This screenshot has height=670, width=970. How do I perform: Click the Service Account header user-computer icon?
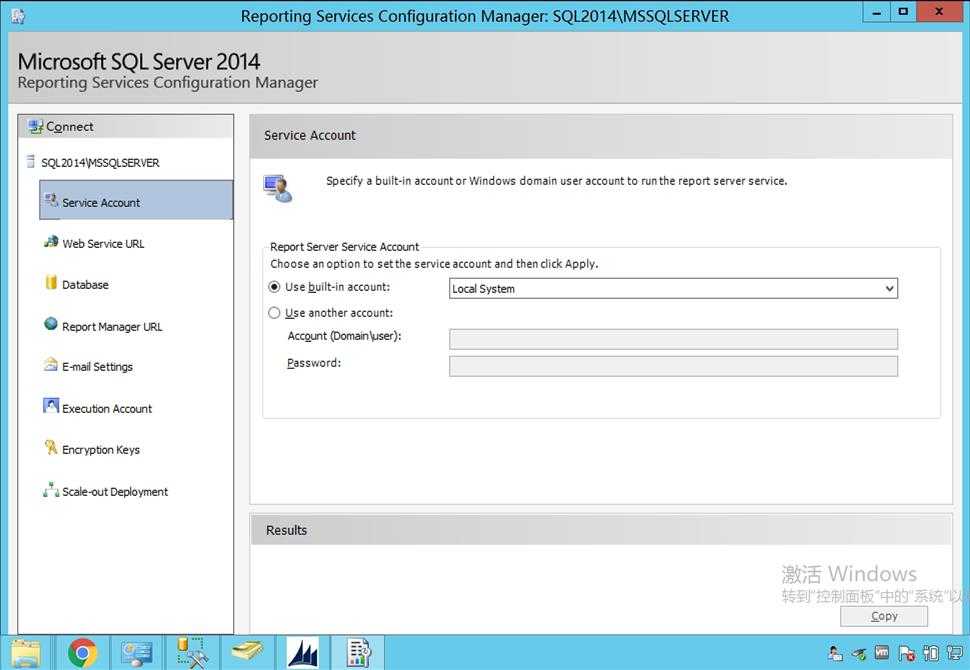tap(278, 189)
